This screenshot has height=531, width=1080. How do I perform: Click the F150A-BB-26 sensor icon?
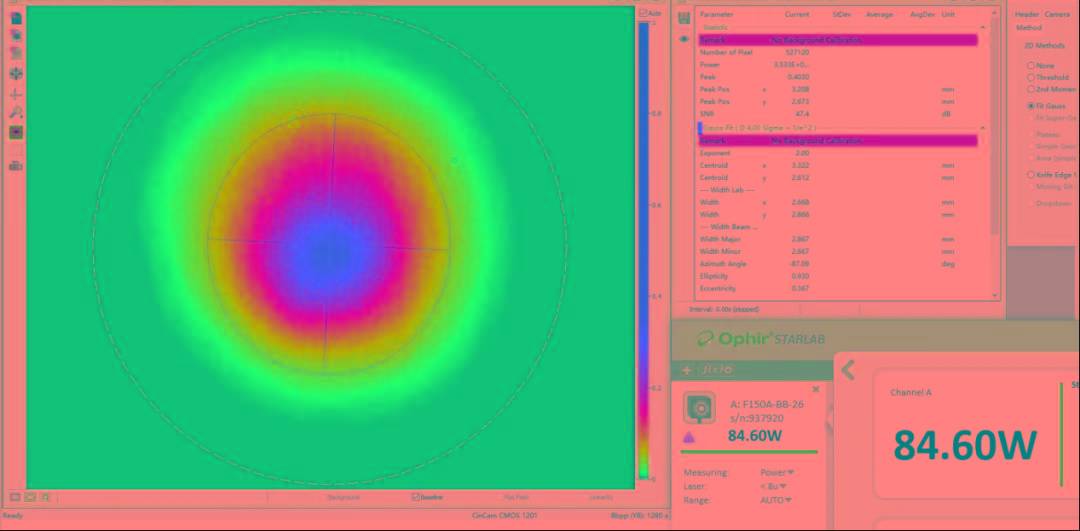[698, 409]
